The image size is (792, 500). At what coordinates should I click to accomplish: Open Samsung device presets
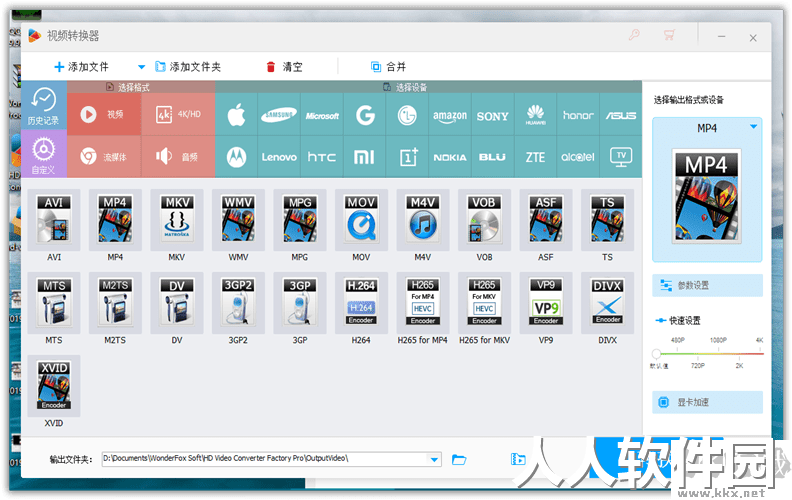279,115
